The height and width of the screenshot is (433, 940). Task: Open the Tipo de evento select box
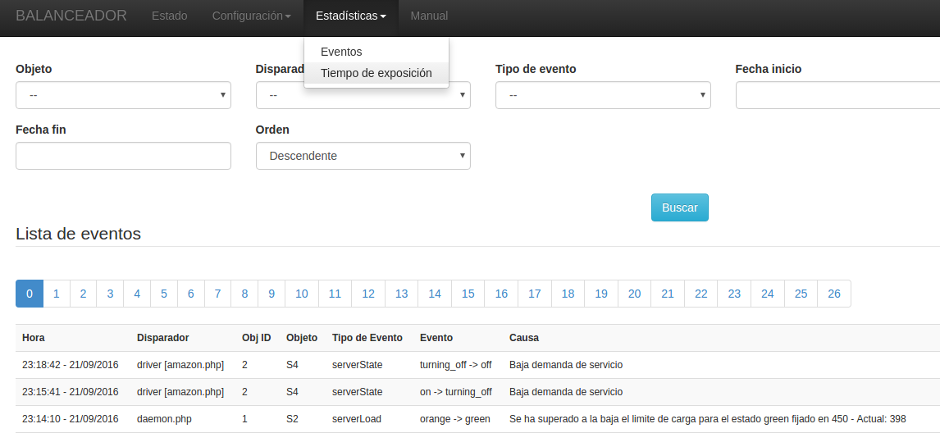602,95
